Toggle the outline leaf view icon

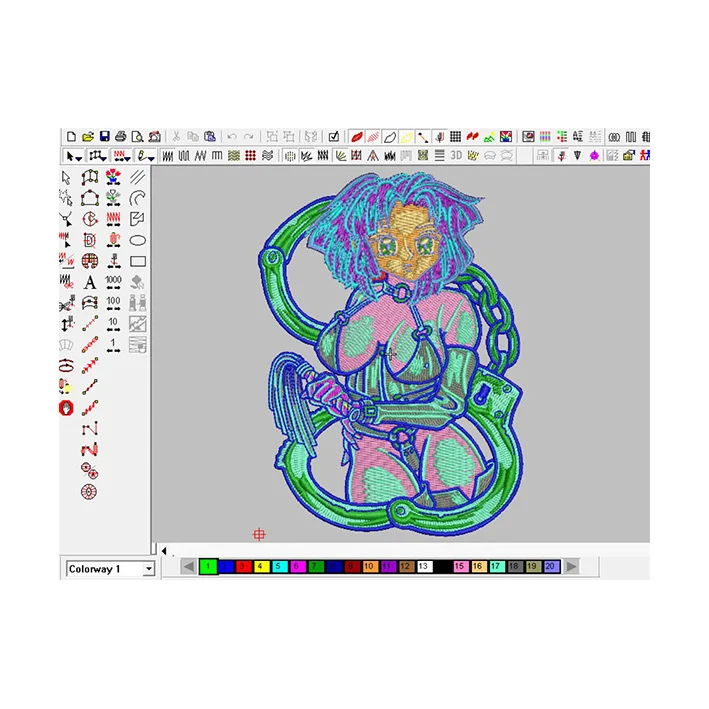[x=390, y=137]
